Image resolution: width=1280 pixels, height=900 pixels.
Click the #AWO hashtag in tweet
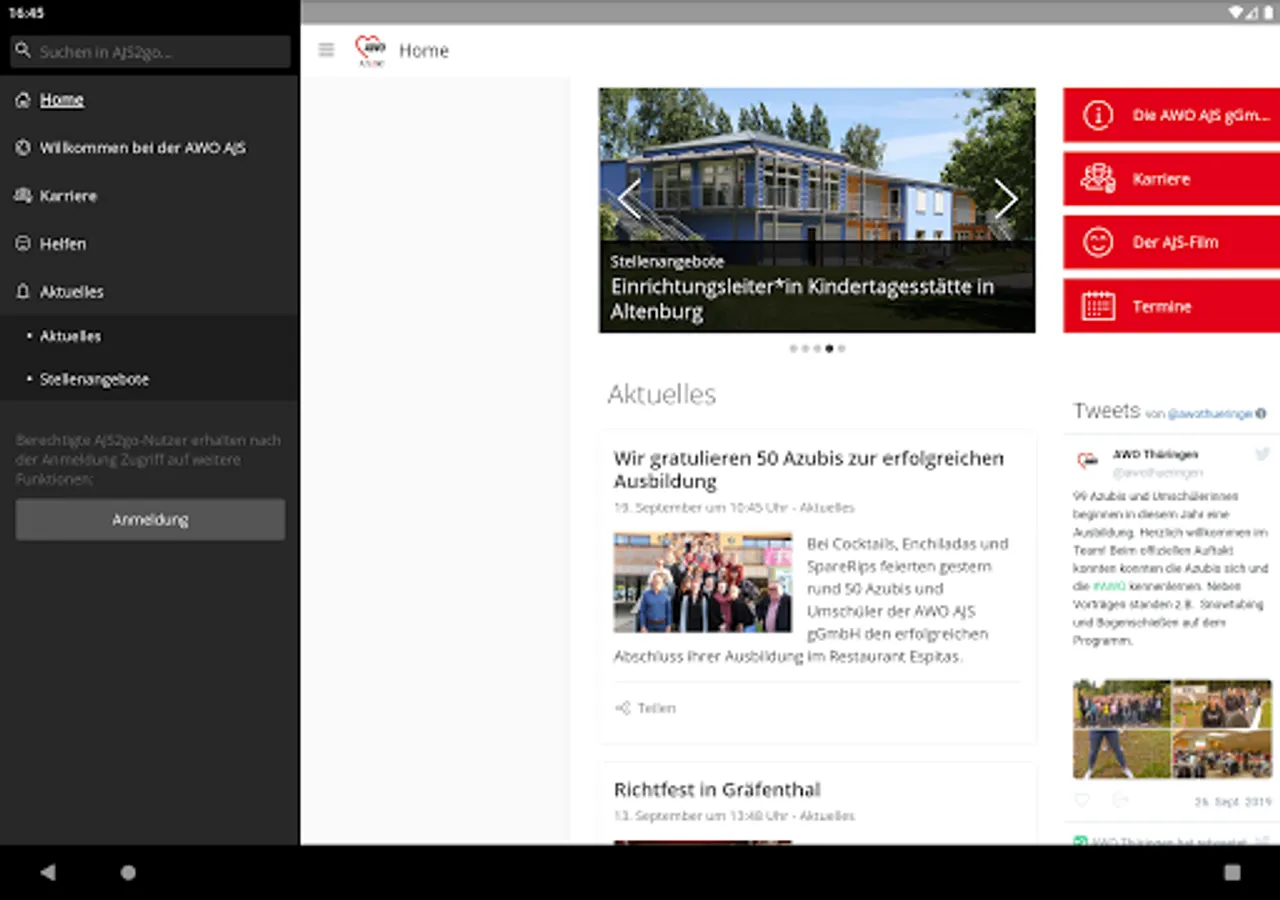(1109, 586)
